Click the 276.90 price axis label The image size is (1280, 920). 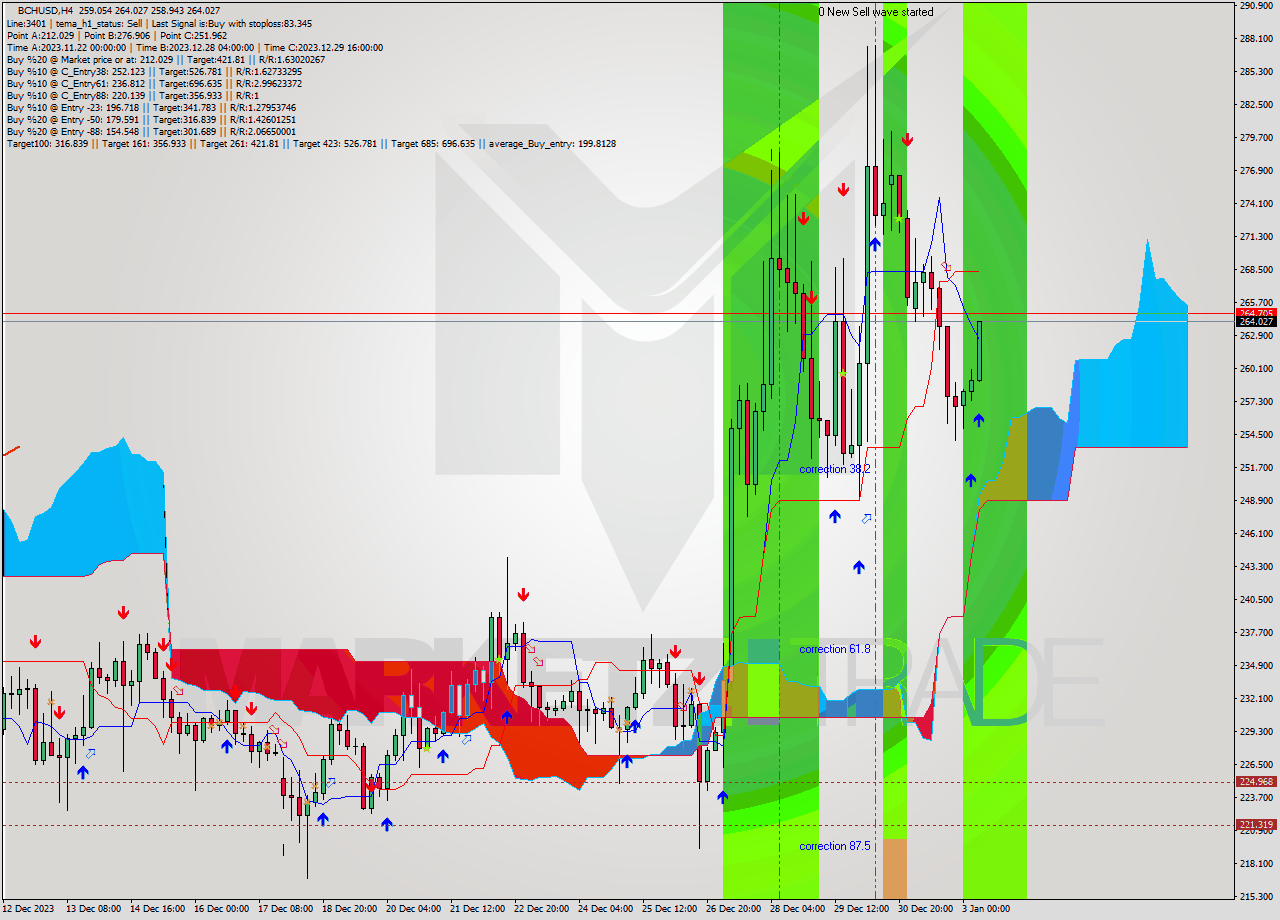1256,171
